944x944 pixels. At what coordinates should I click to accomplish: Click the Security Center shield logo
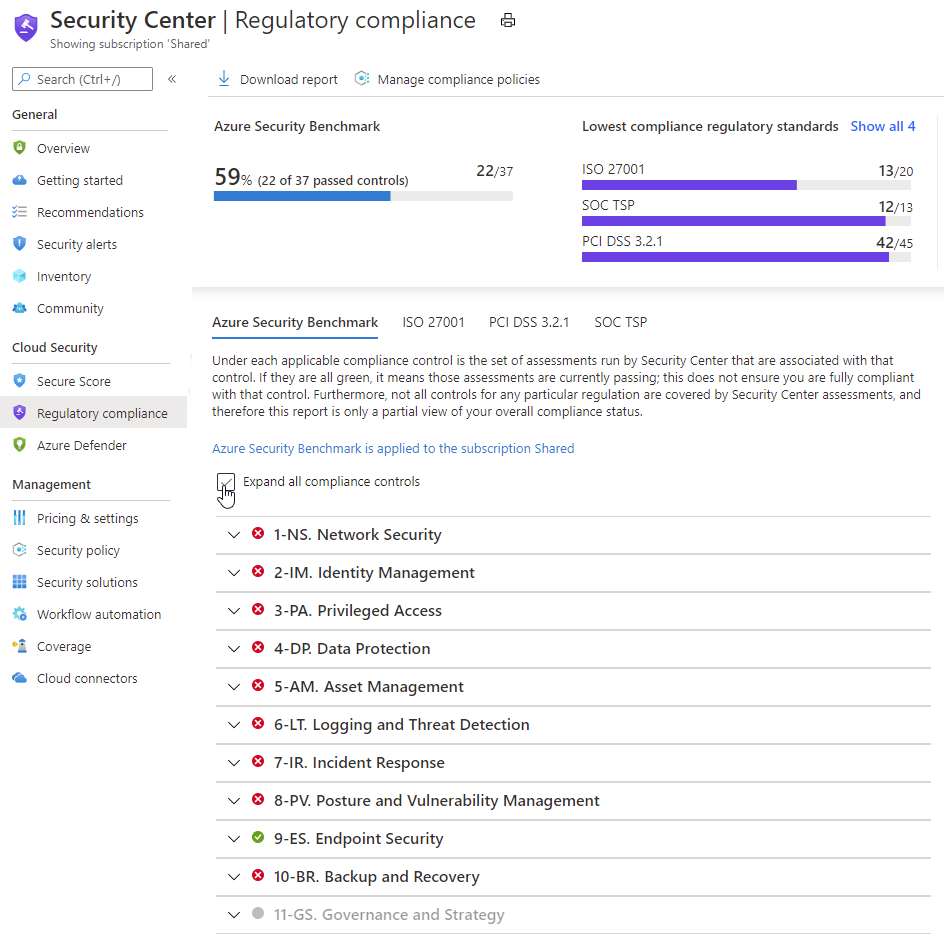[x=26, y=27]
